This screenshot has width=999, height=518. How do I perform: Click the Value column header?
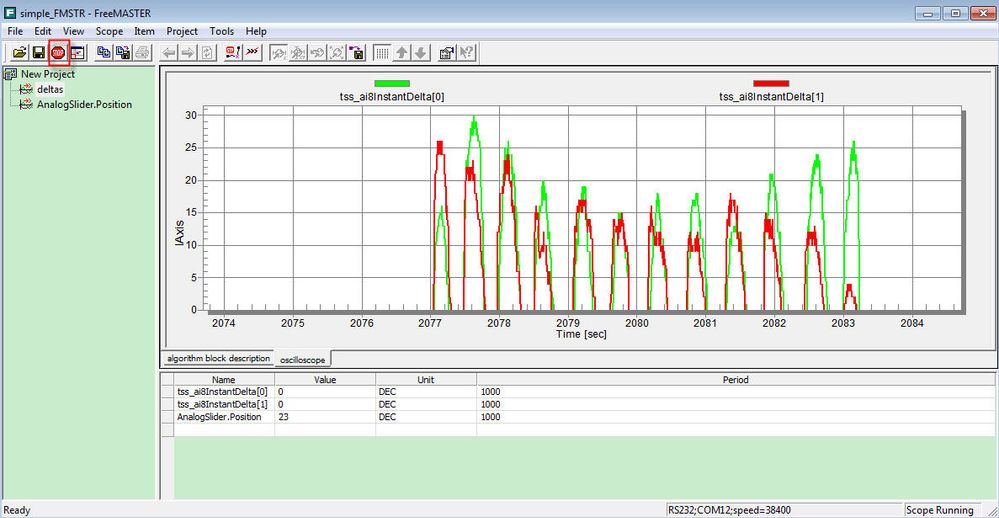coord(325,380)
